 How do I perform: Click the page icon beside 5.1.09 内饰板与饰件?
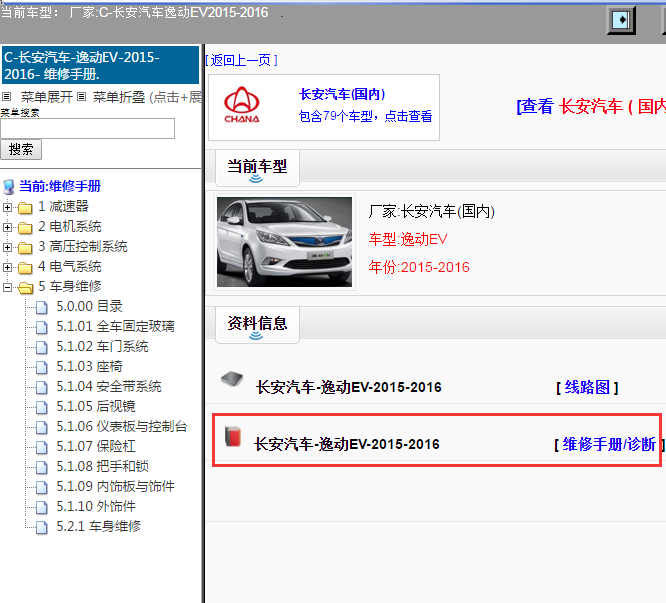click(42, 487)
